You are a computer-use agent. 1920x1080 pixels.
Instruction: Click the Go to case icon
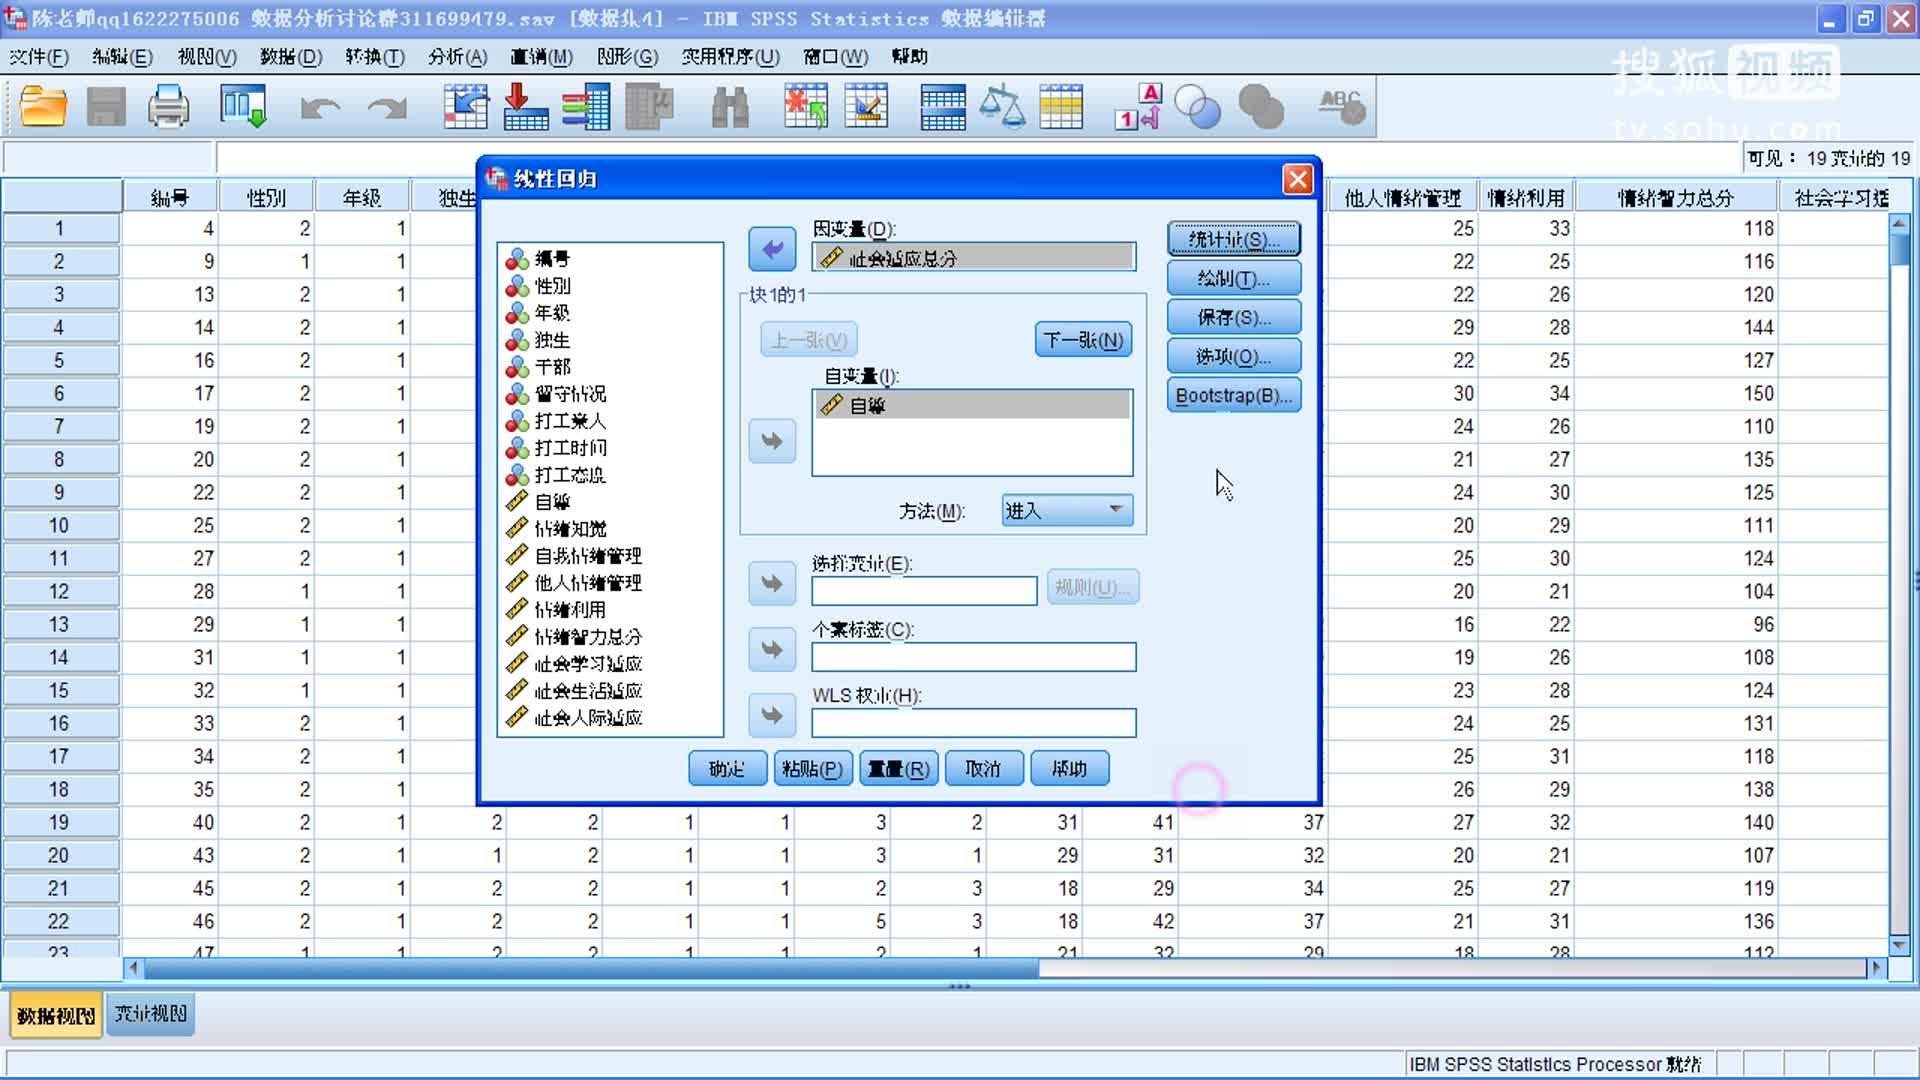[466, 106]
